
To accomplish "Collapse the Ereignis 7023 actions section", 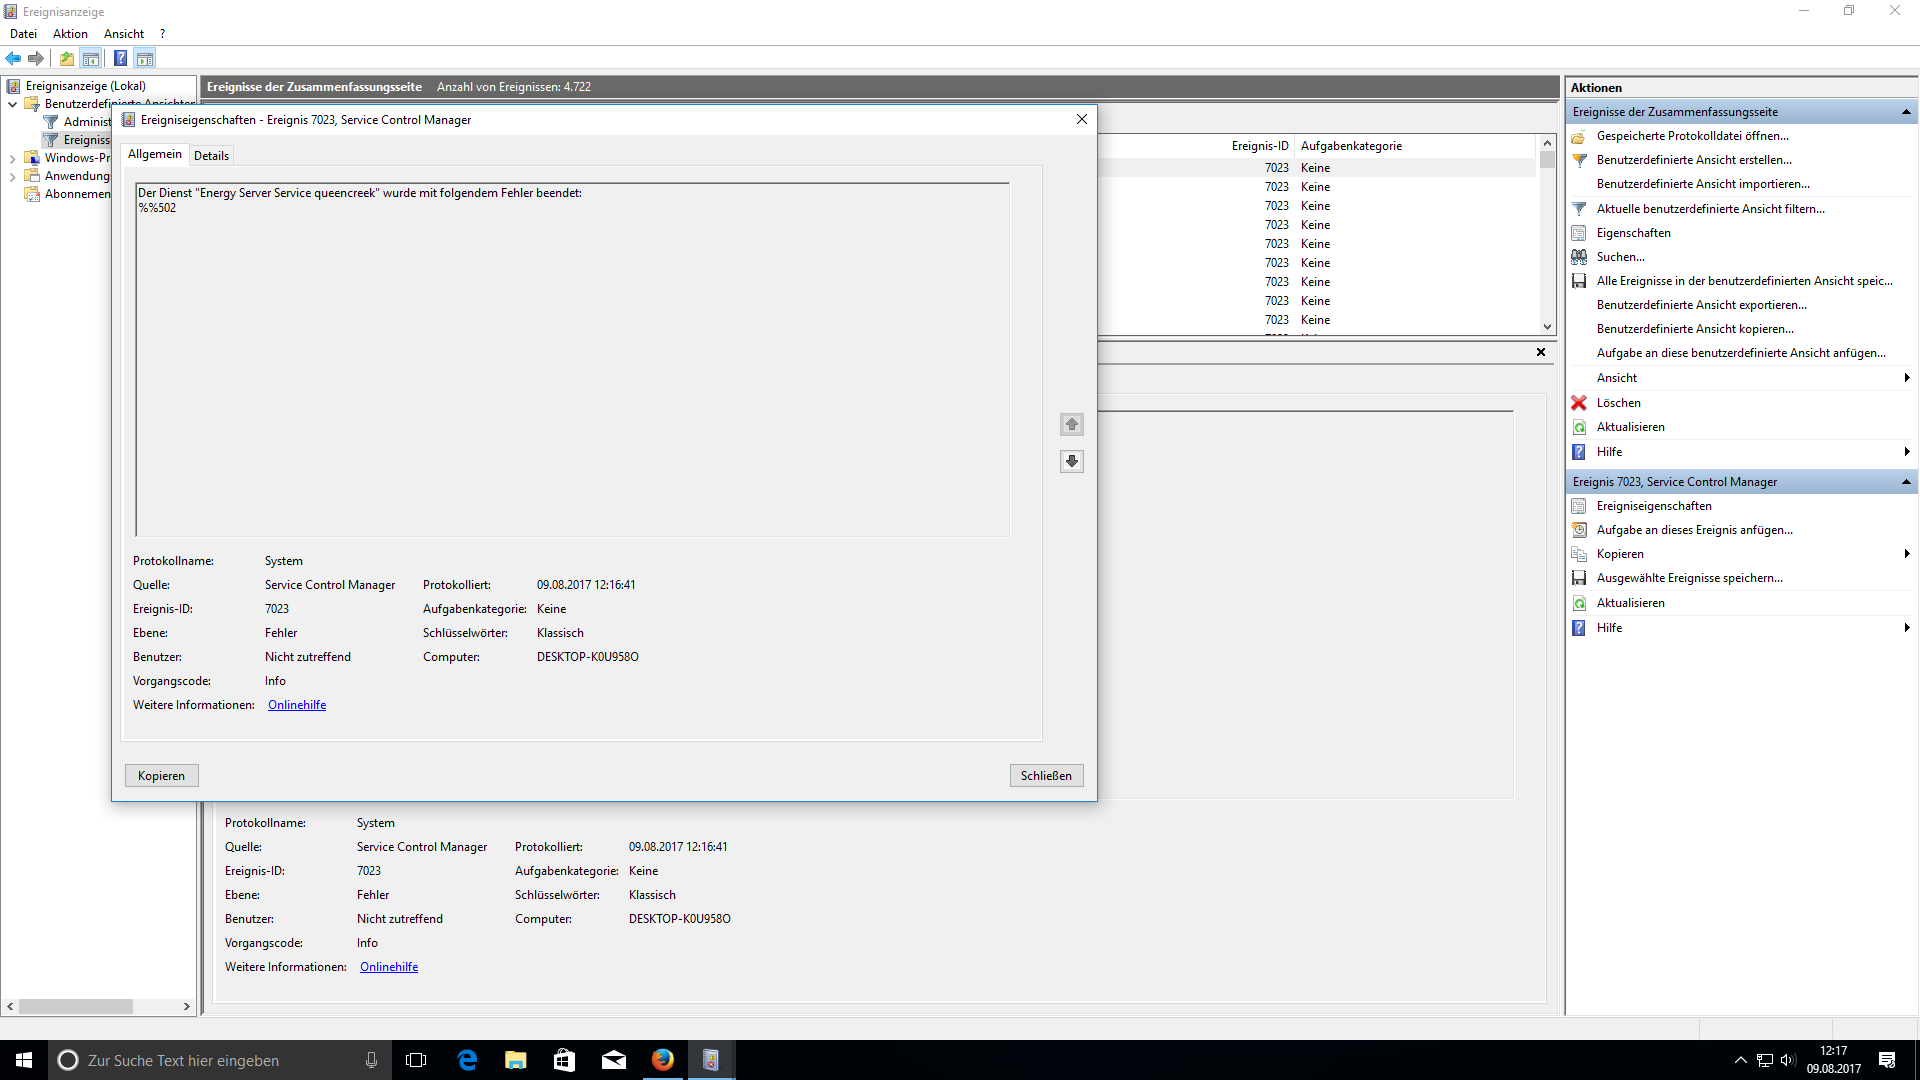I will [x=1906, y=482].
